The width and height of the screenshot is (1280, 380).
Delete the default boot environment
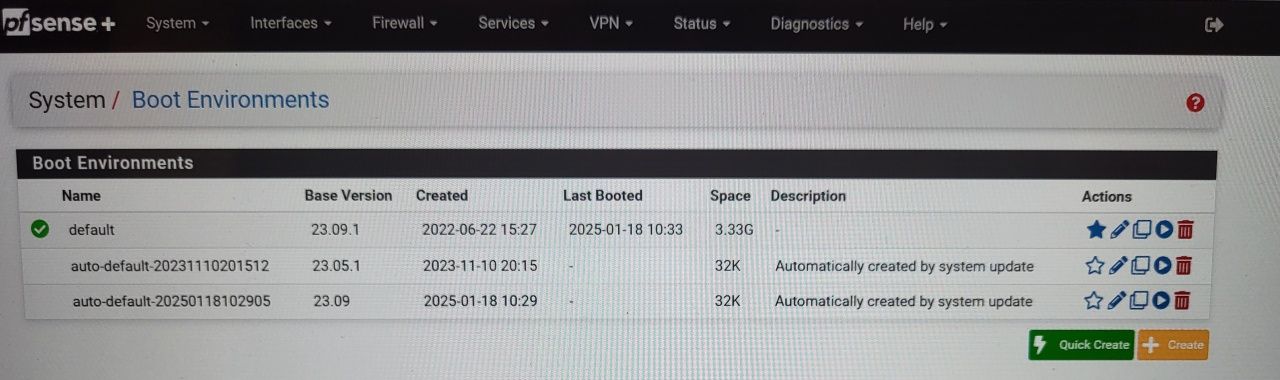tap(1185, 230)
